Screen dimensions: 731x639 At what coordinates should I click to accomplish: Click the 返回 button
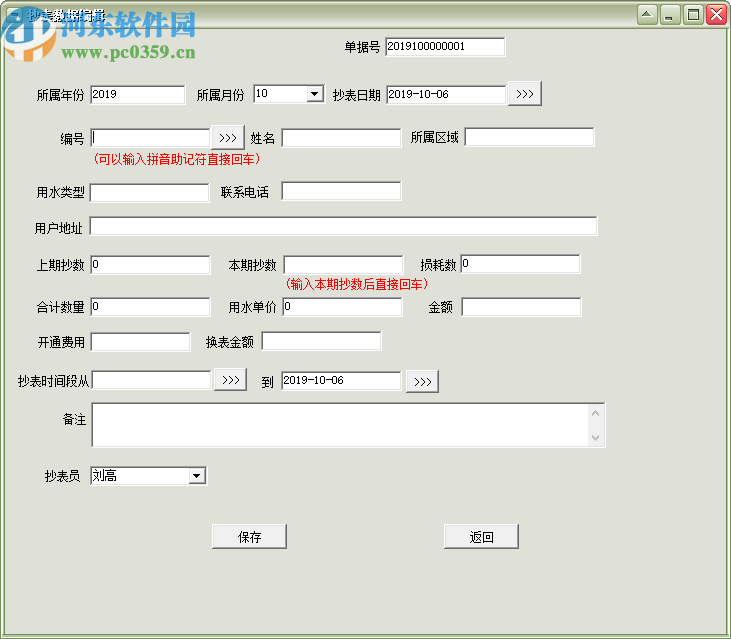(x=481, y=536)
